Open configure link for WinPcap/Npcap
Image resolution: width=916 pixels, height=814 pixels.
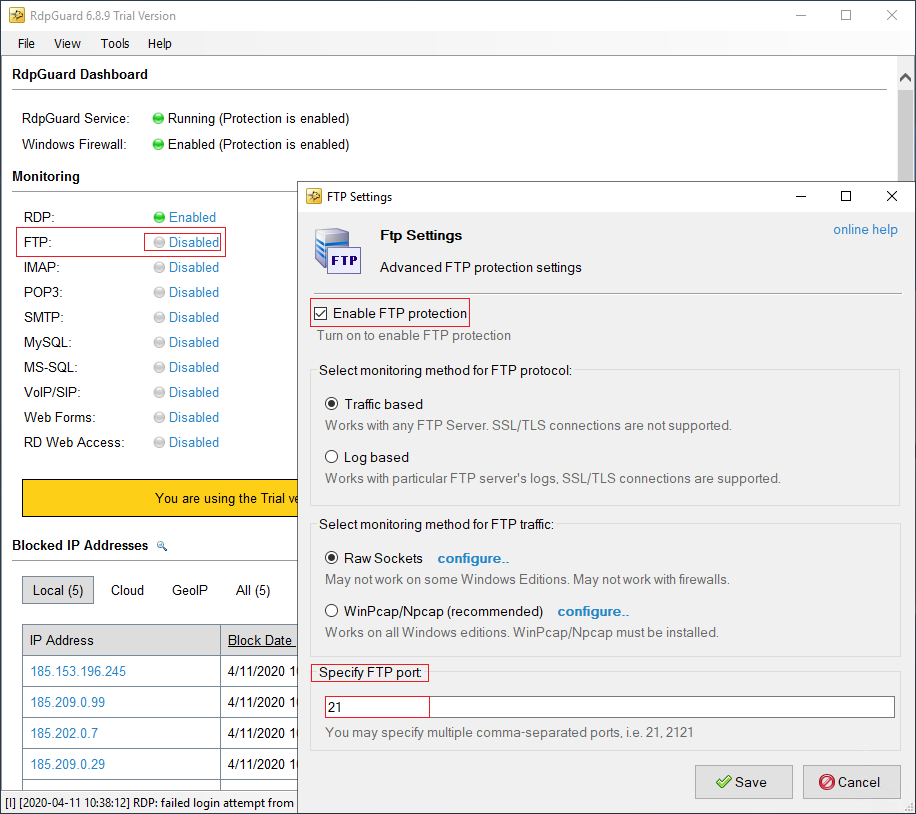594,611
